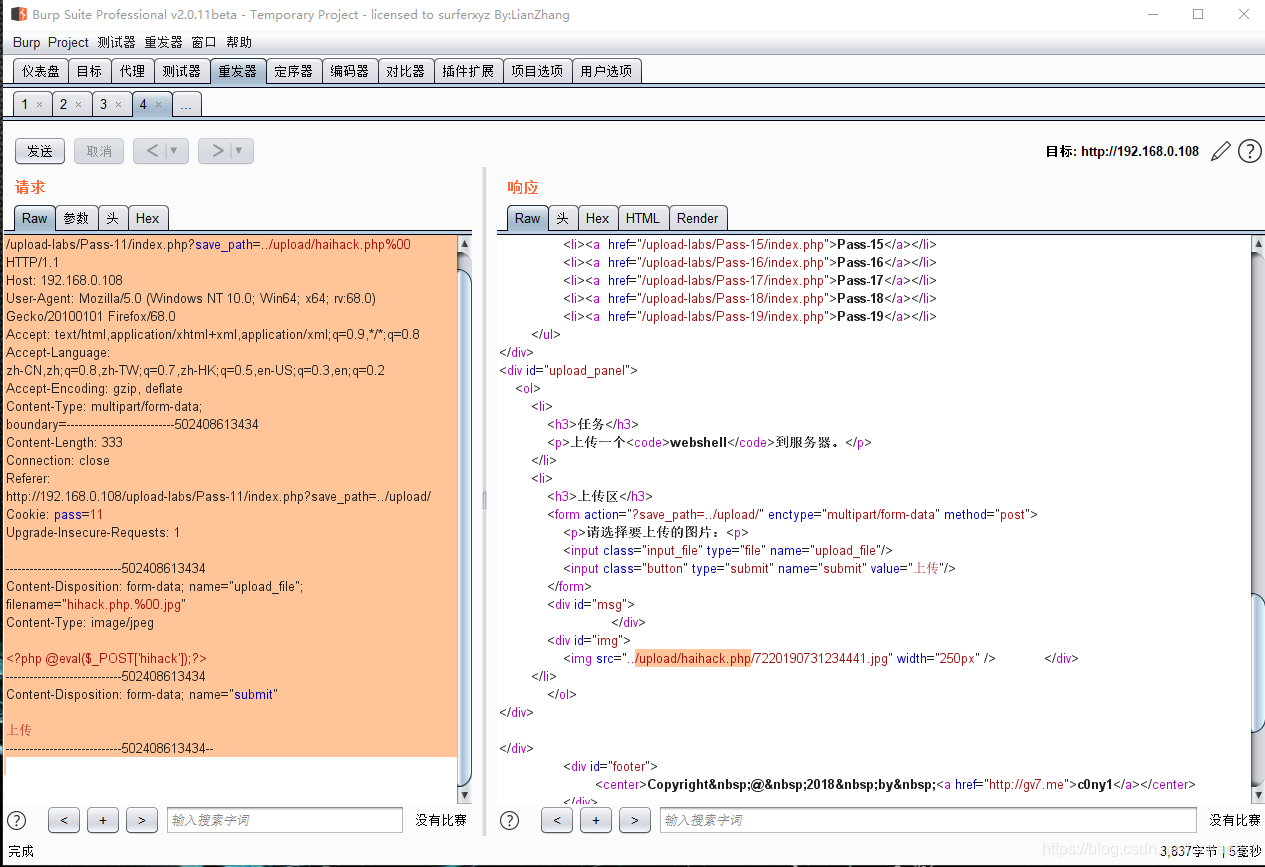Viewport: 1265px width, 867px height.
Task: Open the back-history dropdown arrow
Action: tap(175, 151)
